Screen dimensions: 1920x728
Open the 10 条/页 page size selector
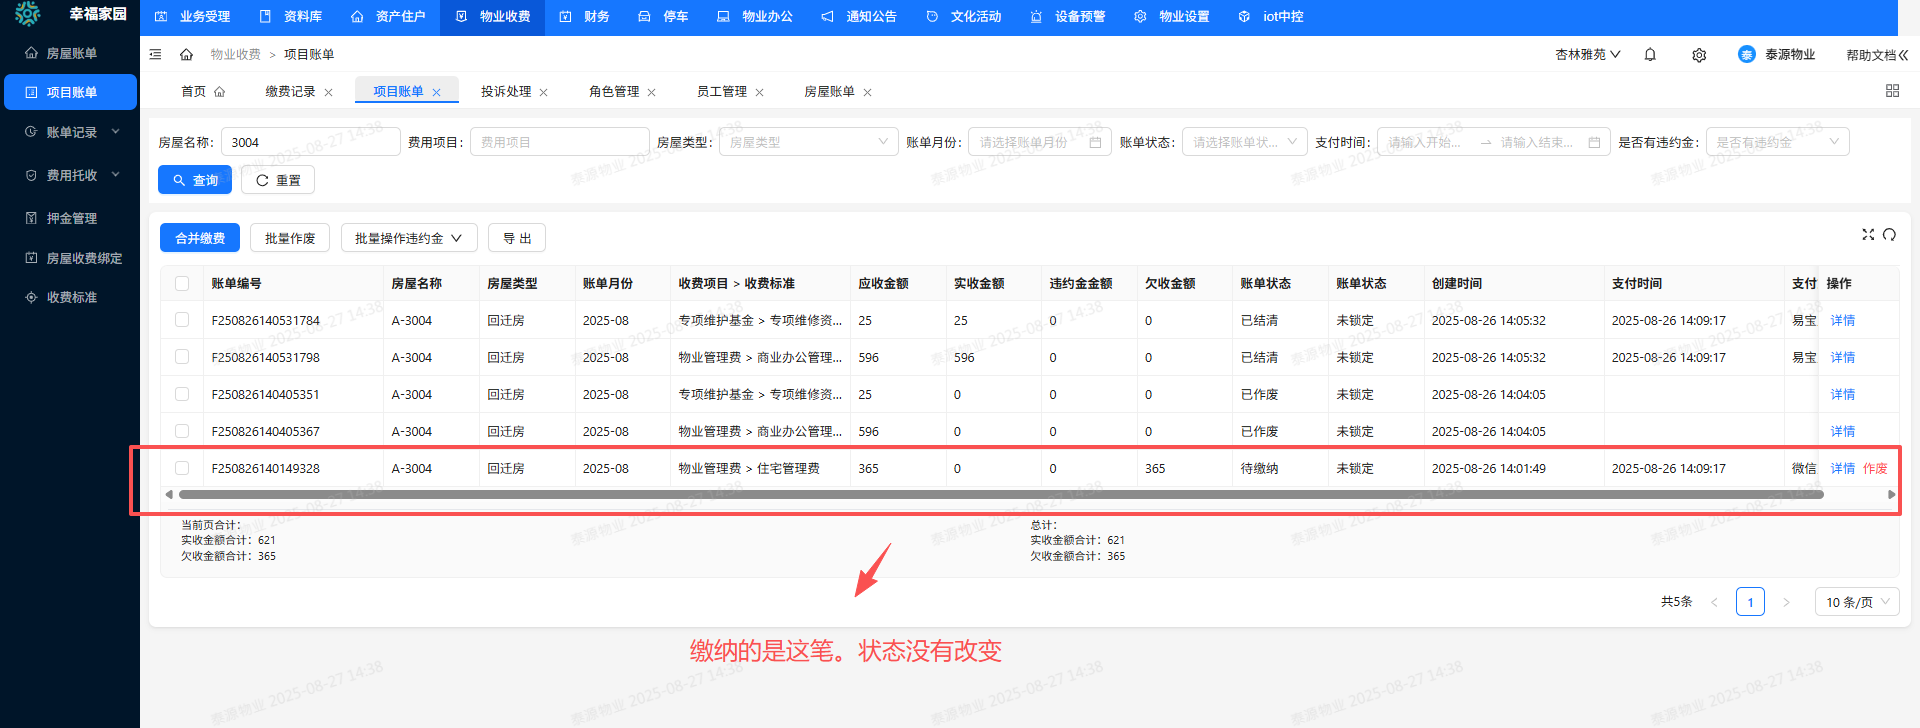tap(1856, 602)
